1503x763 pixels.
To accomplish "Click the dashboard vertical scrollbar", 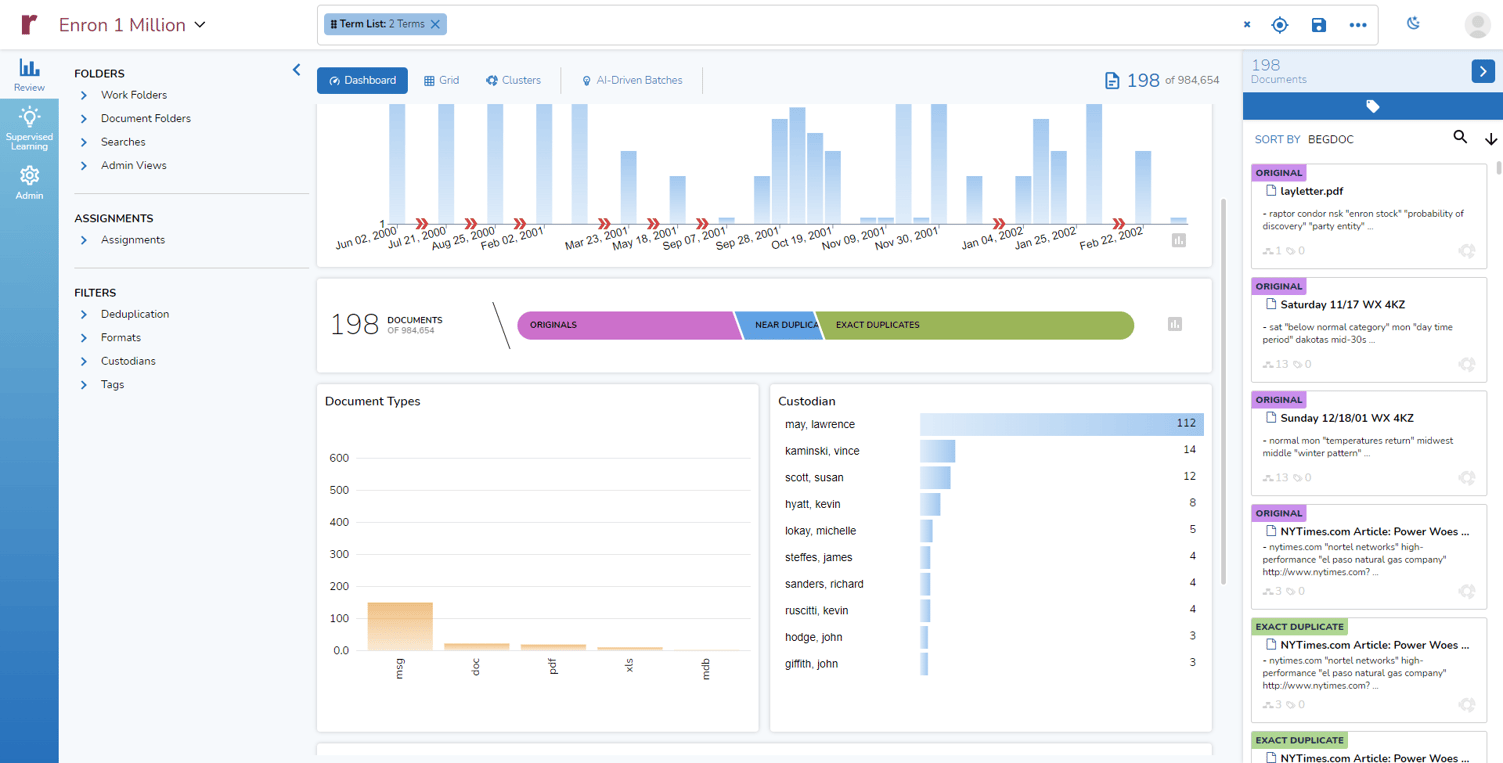I will pos(1223,390).
